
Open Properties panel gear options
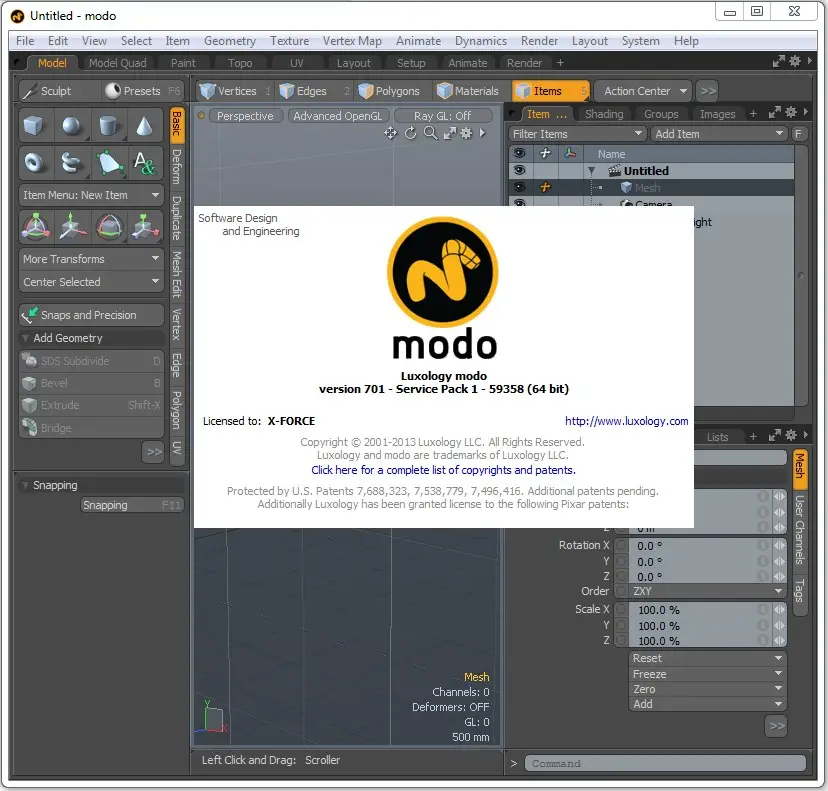click(x=791, y=436)
